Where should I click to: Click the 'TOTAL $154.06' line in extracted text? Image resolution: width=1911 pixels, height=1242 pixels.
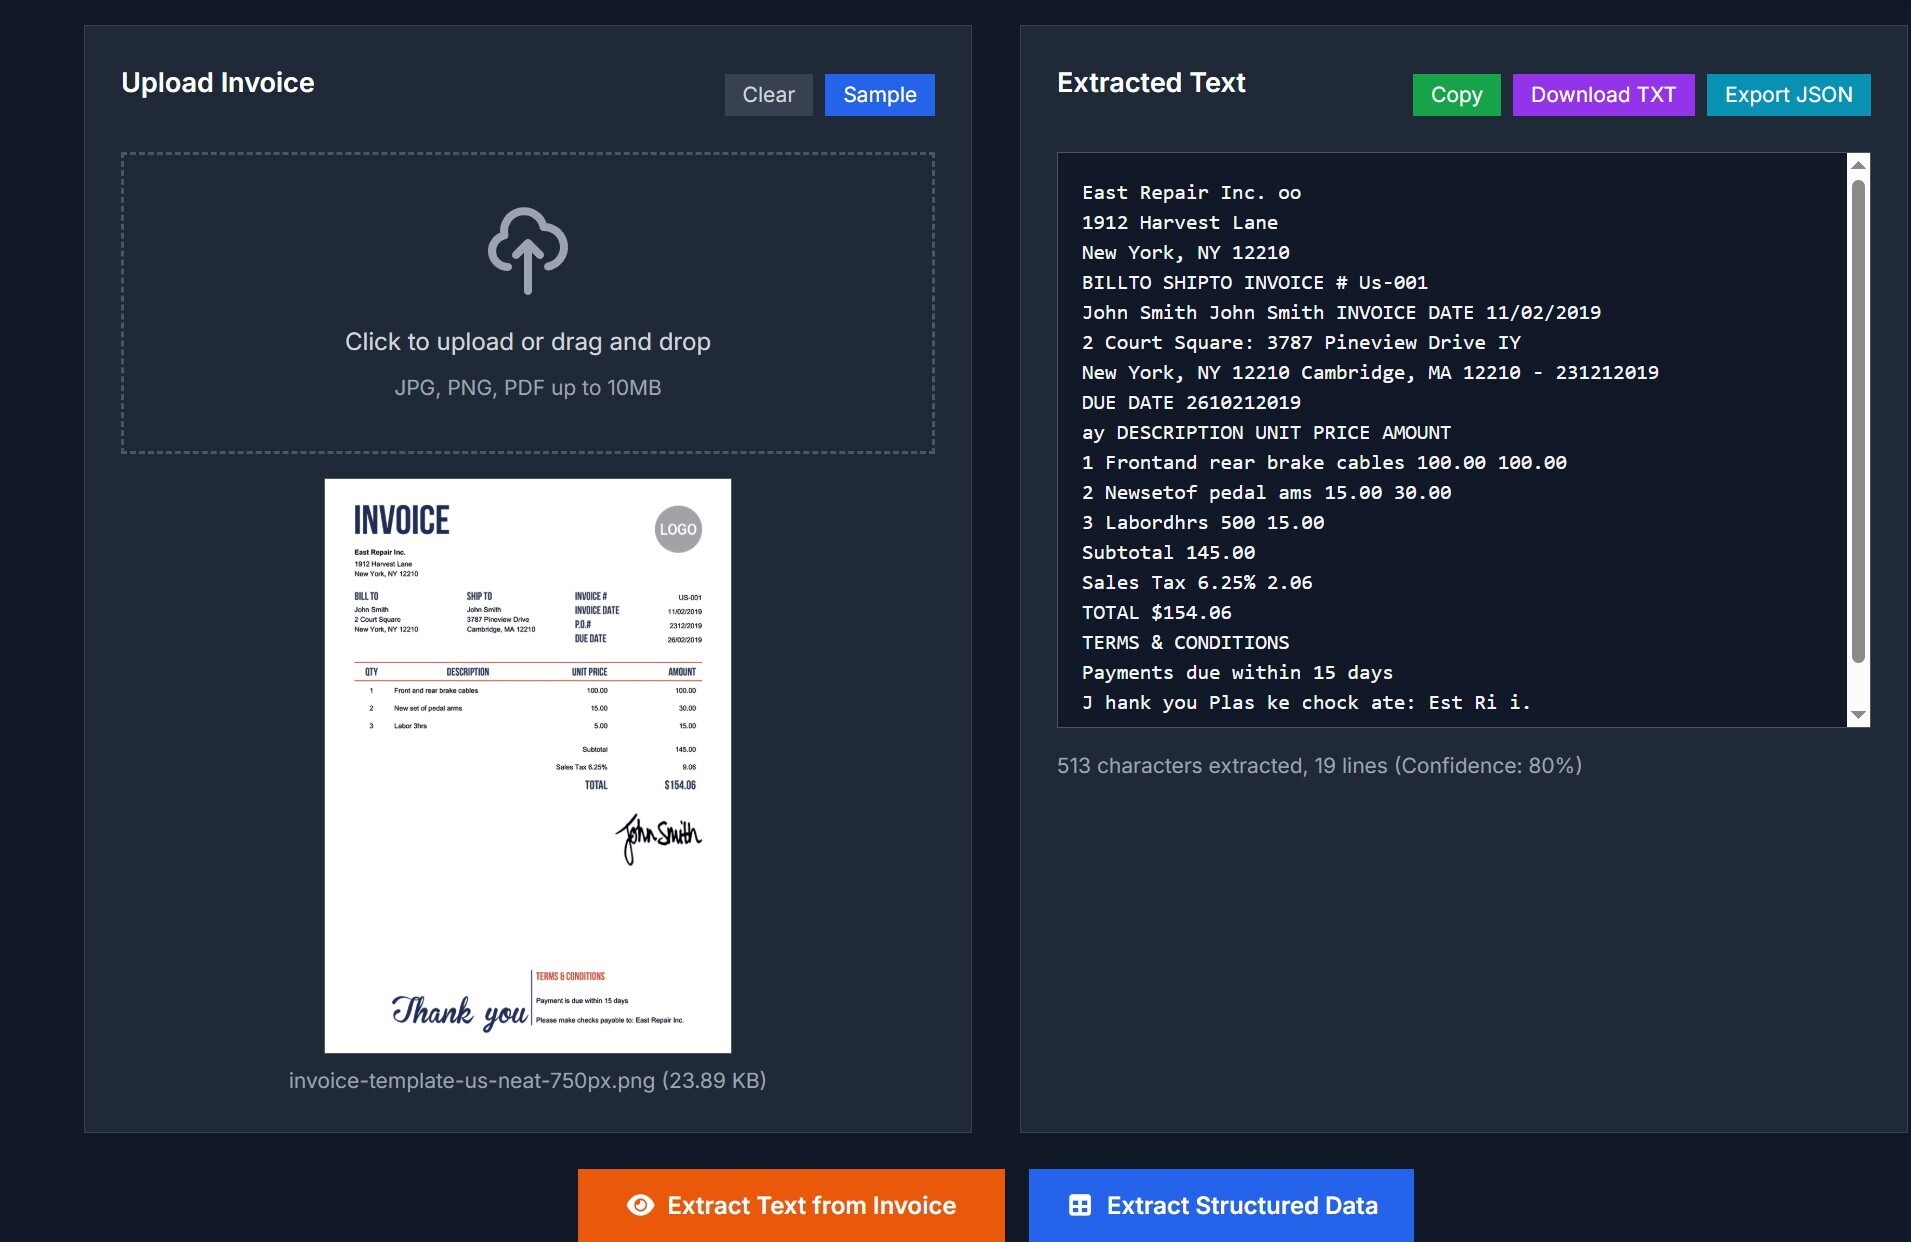1156,612
